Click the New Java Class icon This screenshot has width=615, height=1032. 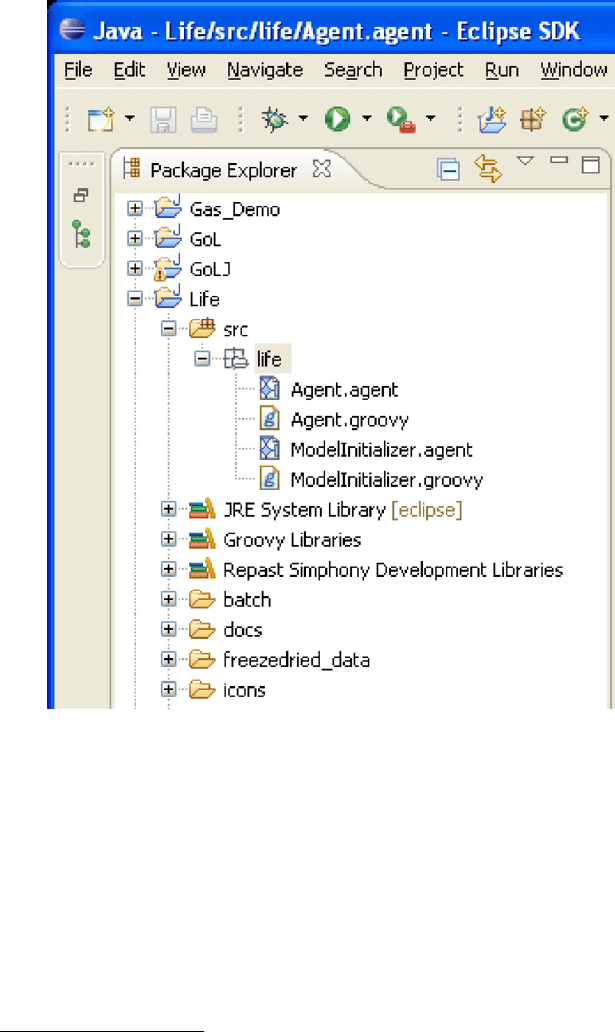pyautogui.click(x=575, y=120)
